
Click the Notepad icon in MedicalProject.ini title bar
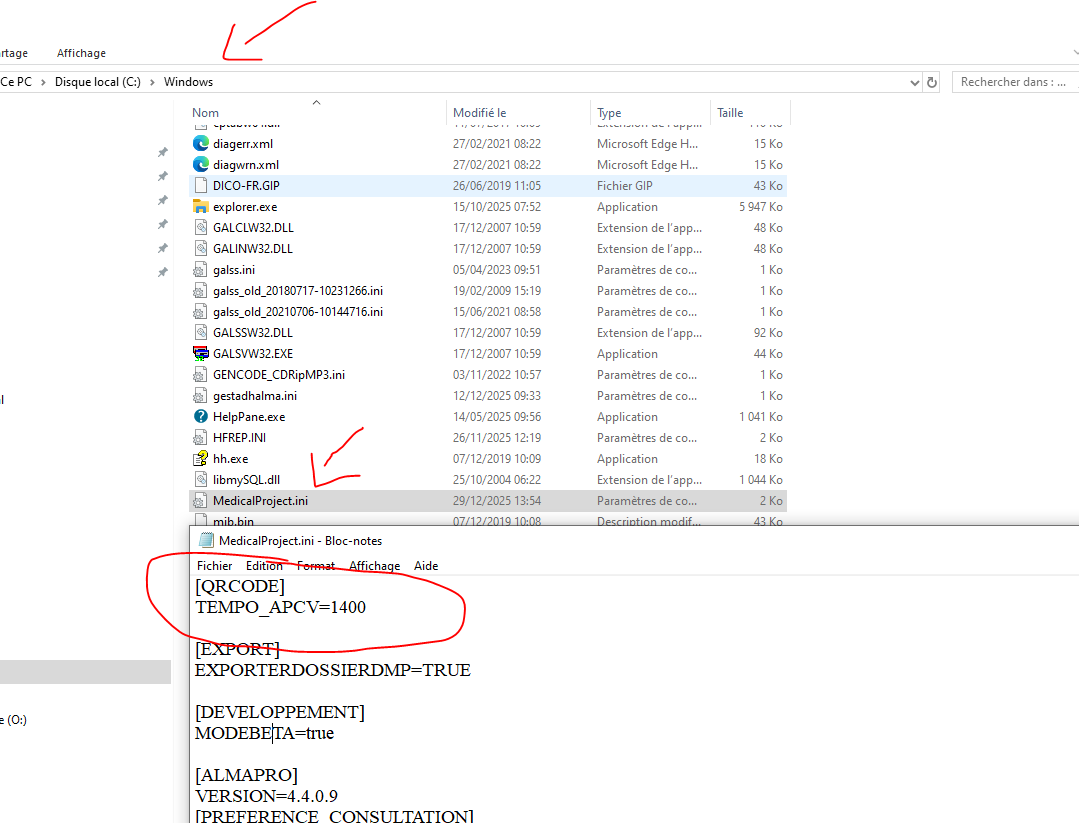[206, 540]
